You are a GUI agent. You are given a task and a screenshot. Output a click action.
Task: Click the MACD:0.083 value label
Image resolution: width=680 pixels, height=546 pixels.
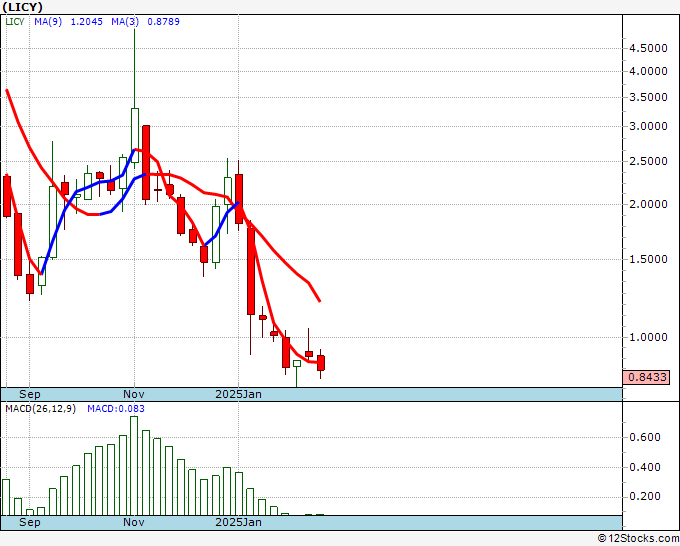pyautogui.click(x=116, y=409)
